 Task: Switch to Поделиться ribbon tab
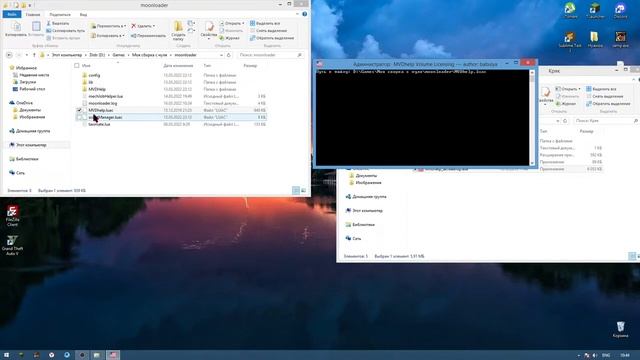pyautogui.click(x=60, y=14)
